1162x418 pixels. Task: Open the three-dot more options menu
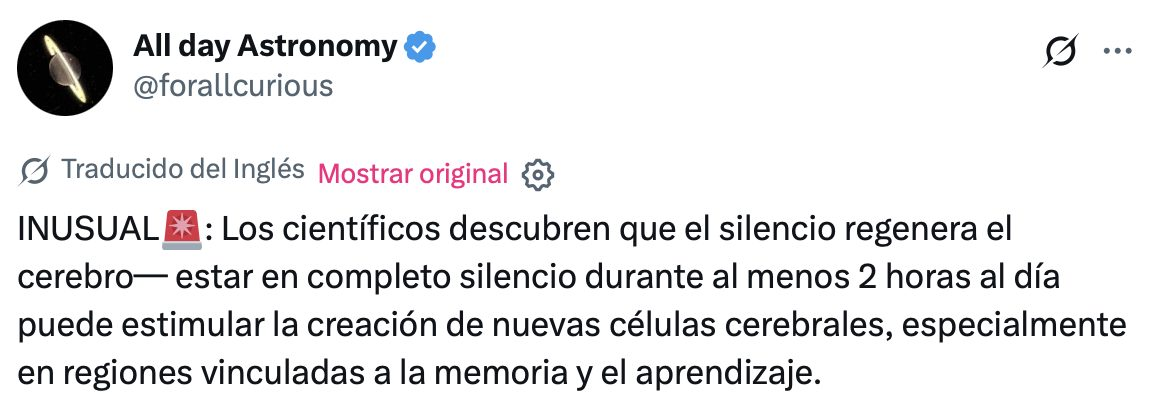click(x=1116, y=52)
